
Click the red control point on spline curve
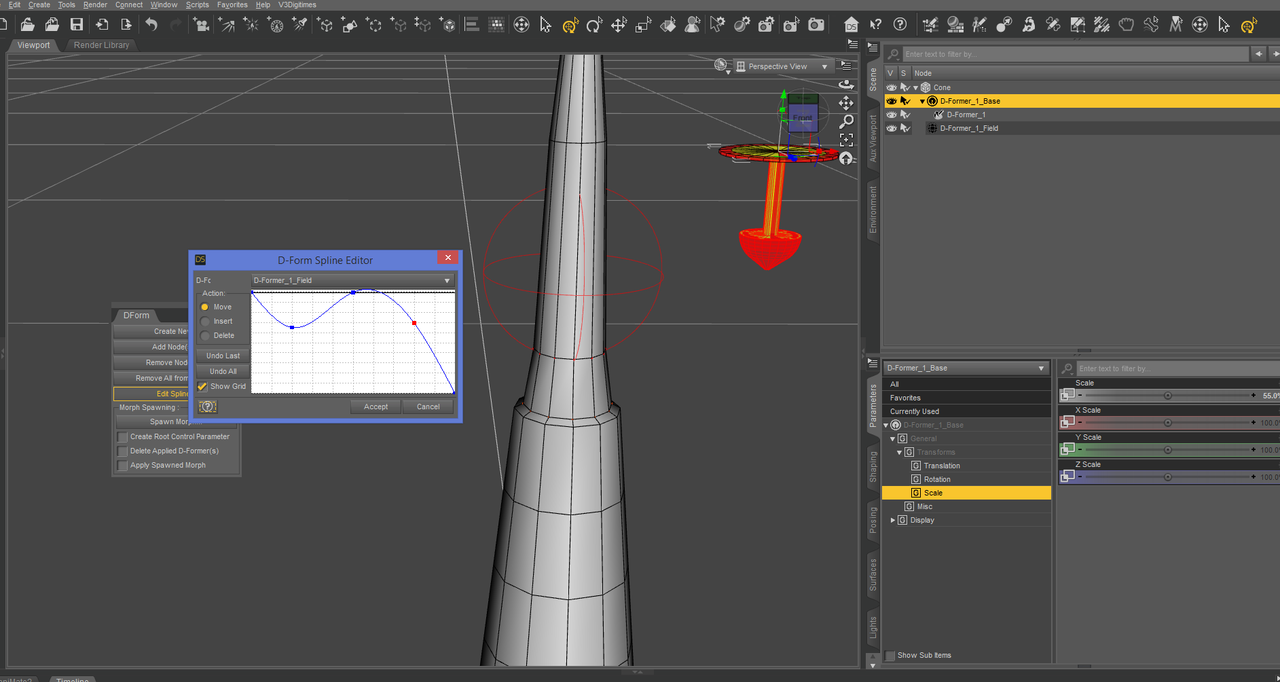point(414,323)
